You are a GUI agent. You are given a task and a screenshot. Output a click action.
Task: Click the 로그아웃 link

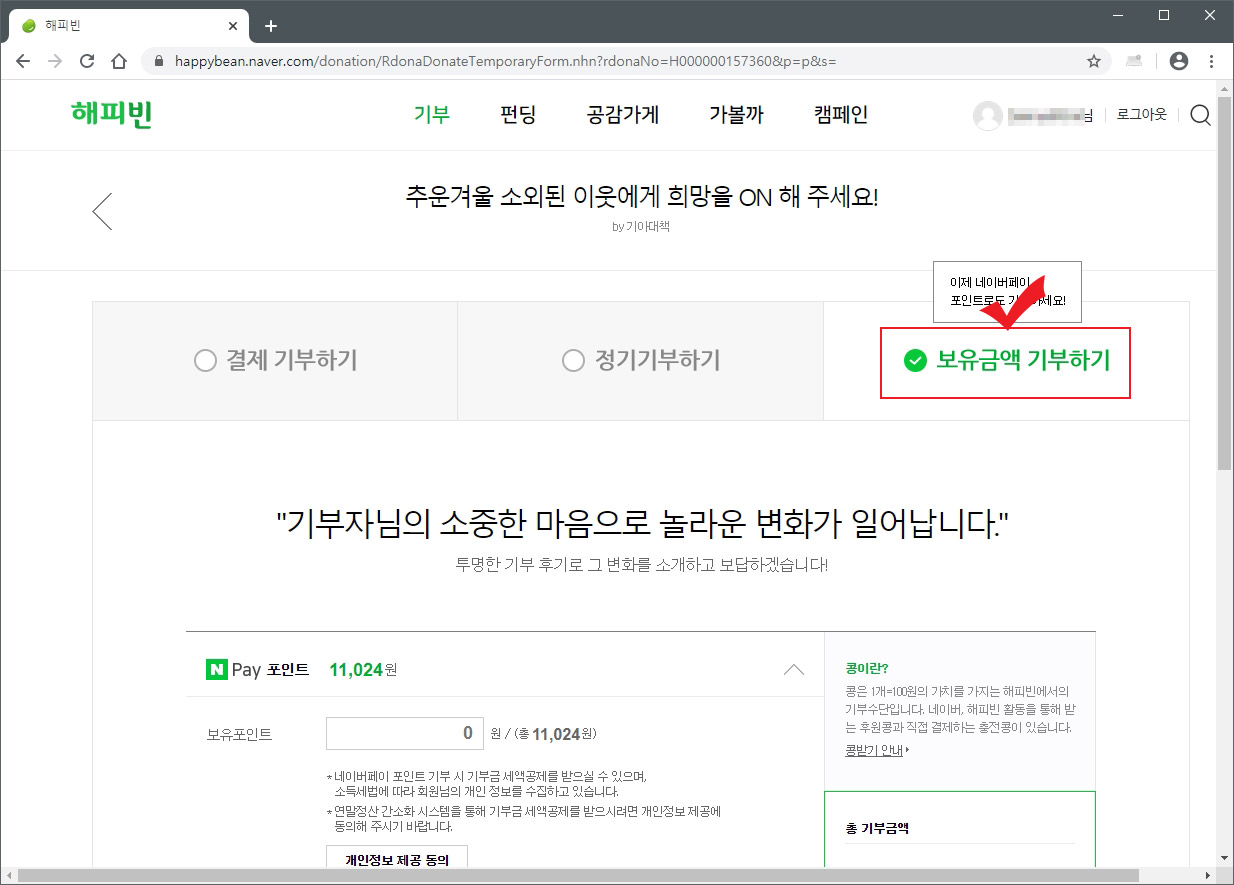pyautogui.click(x=1142, y=115)
